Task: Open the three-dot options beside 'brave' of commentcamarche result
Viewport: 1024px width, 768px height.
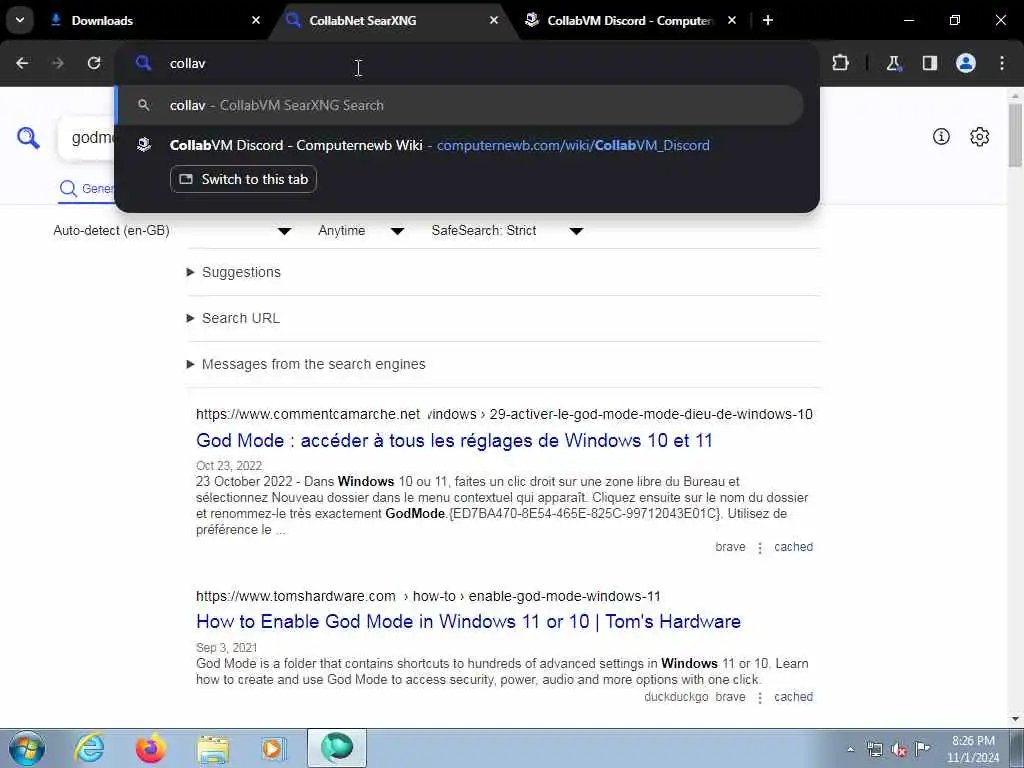Action: tap(760, 547)
